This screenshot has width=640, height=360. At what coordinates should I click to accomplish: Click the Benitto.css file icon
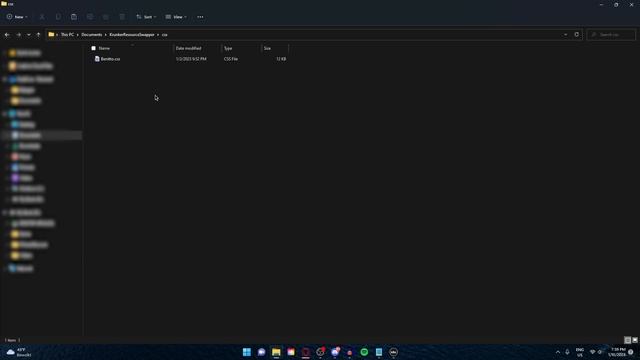[97, 59]
